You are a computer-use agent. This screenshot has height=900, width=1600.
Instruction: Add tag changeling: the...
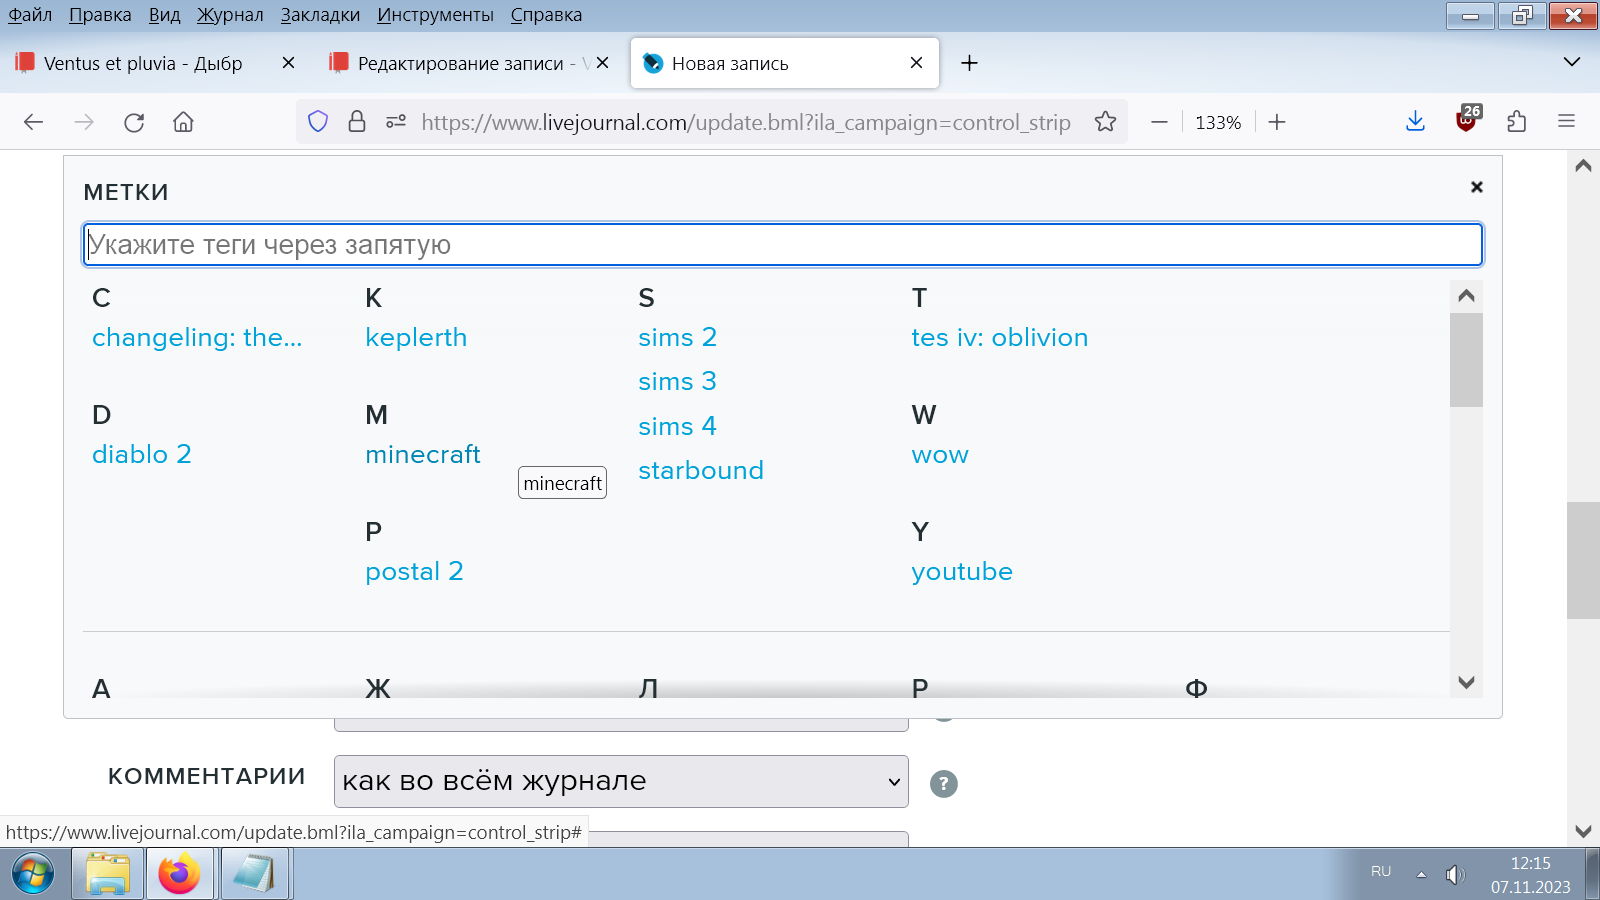[197, 337]
